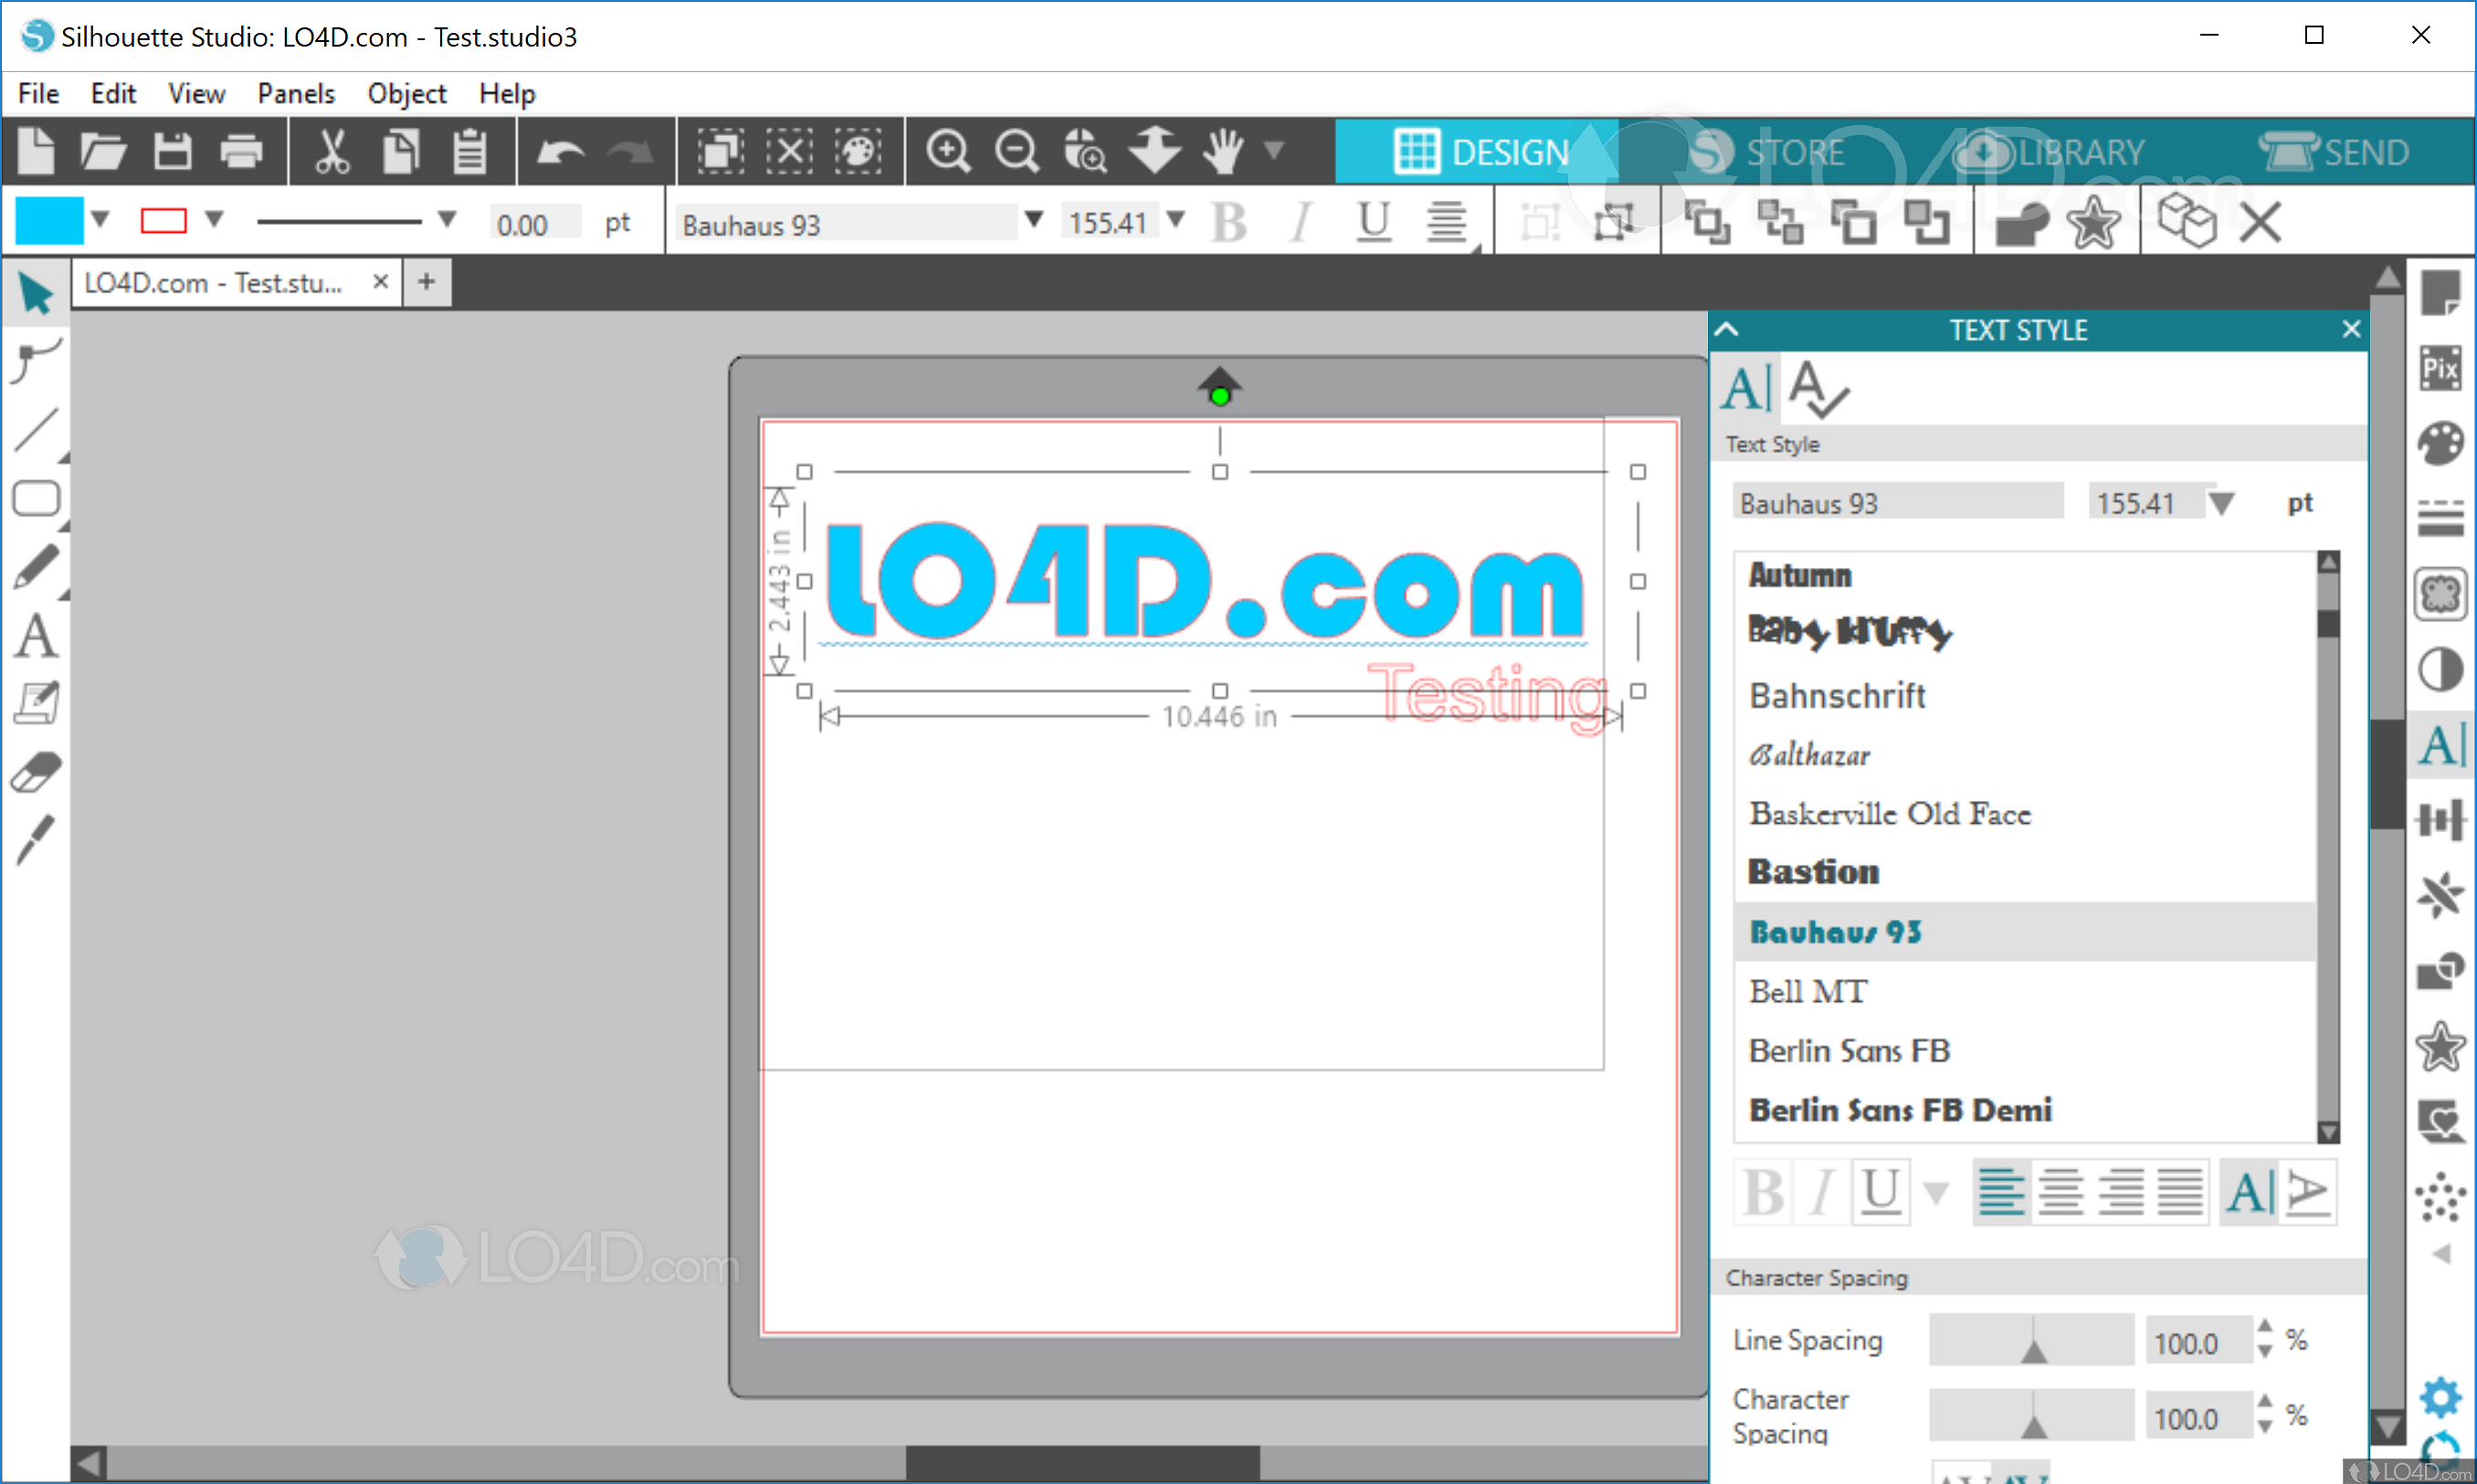This screenshot has width=2477, height=1484.
Task: Select Berlin Sans FB font
Action: coord(1849,1050)
